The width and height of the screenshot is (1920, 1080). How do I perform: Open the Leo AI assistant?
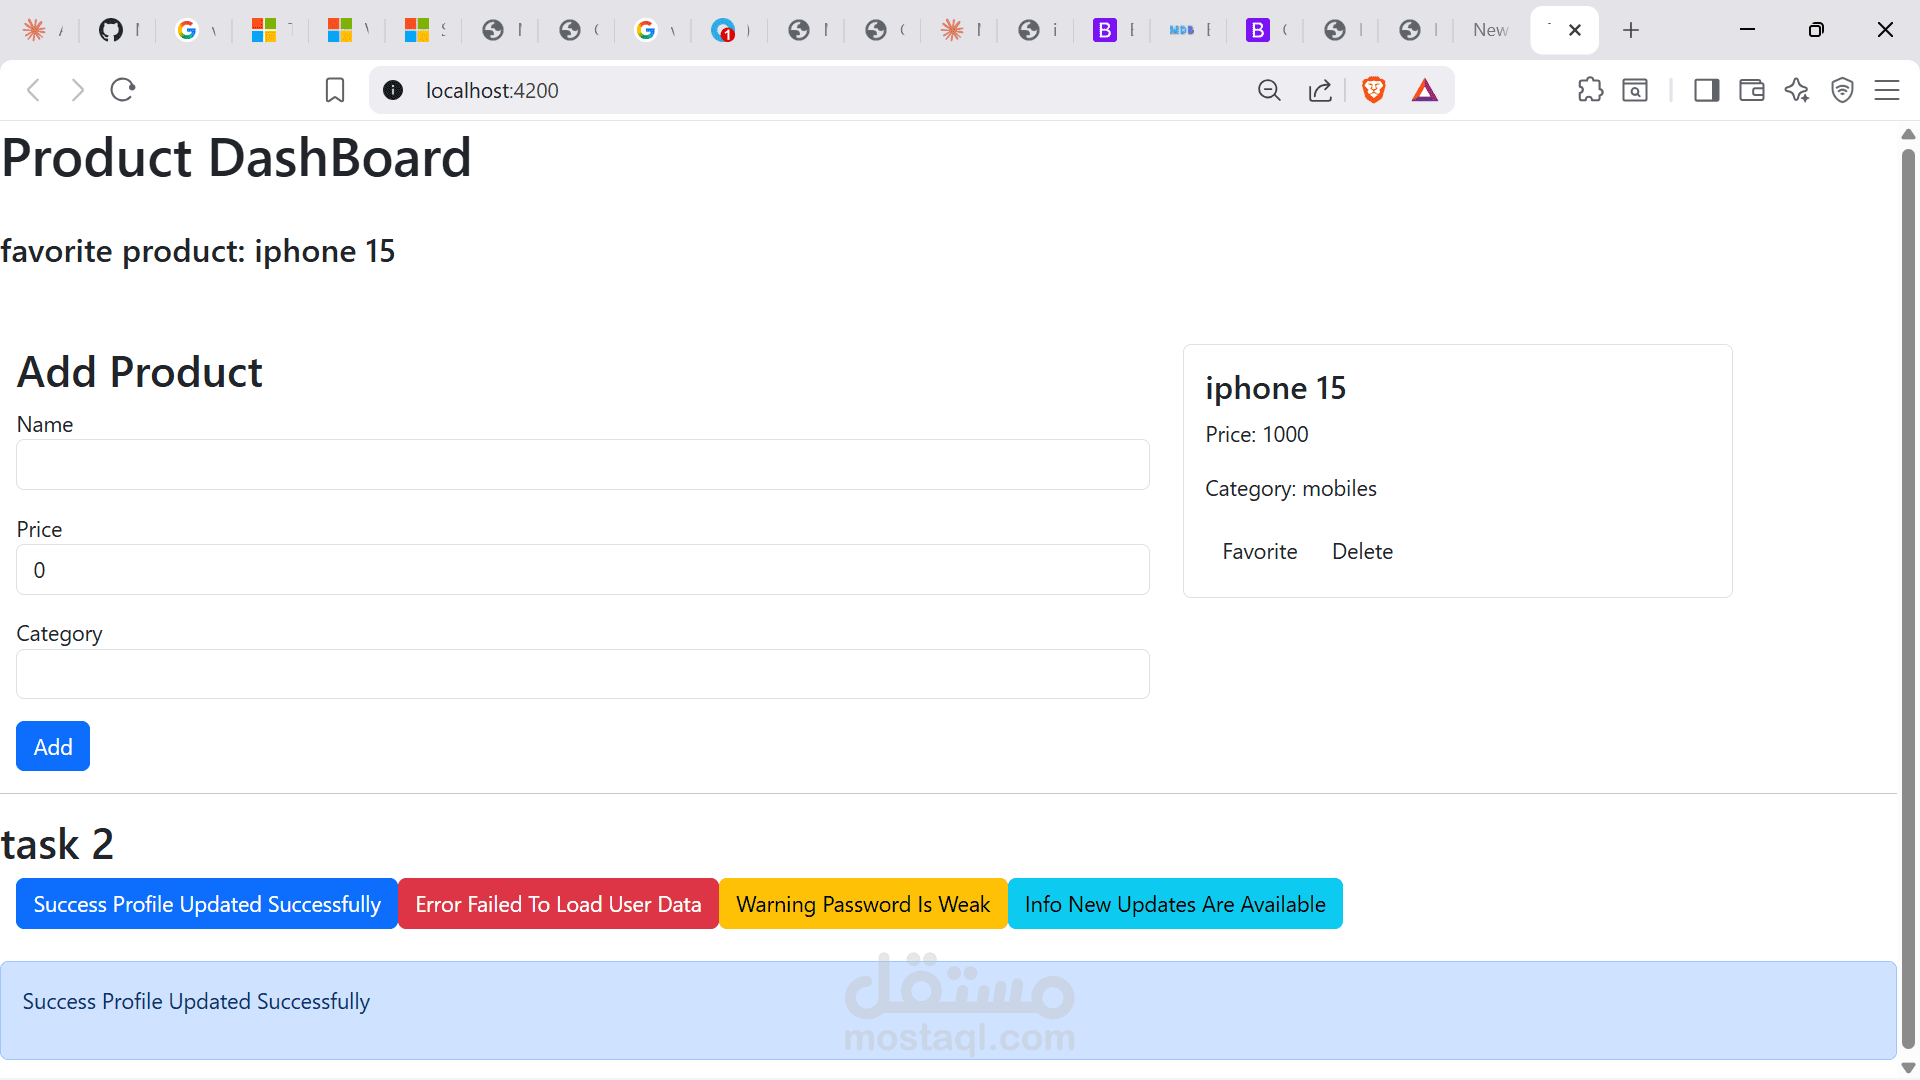(1797, 90)
